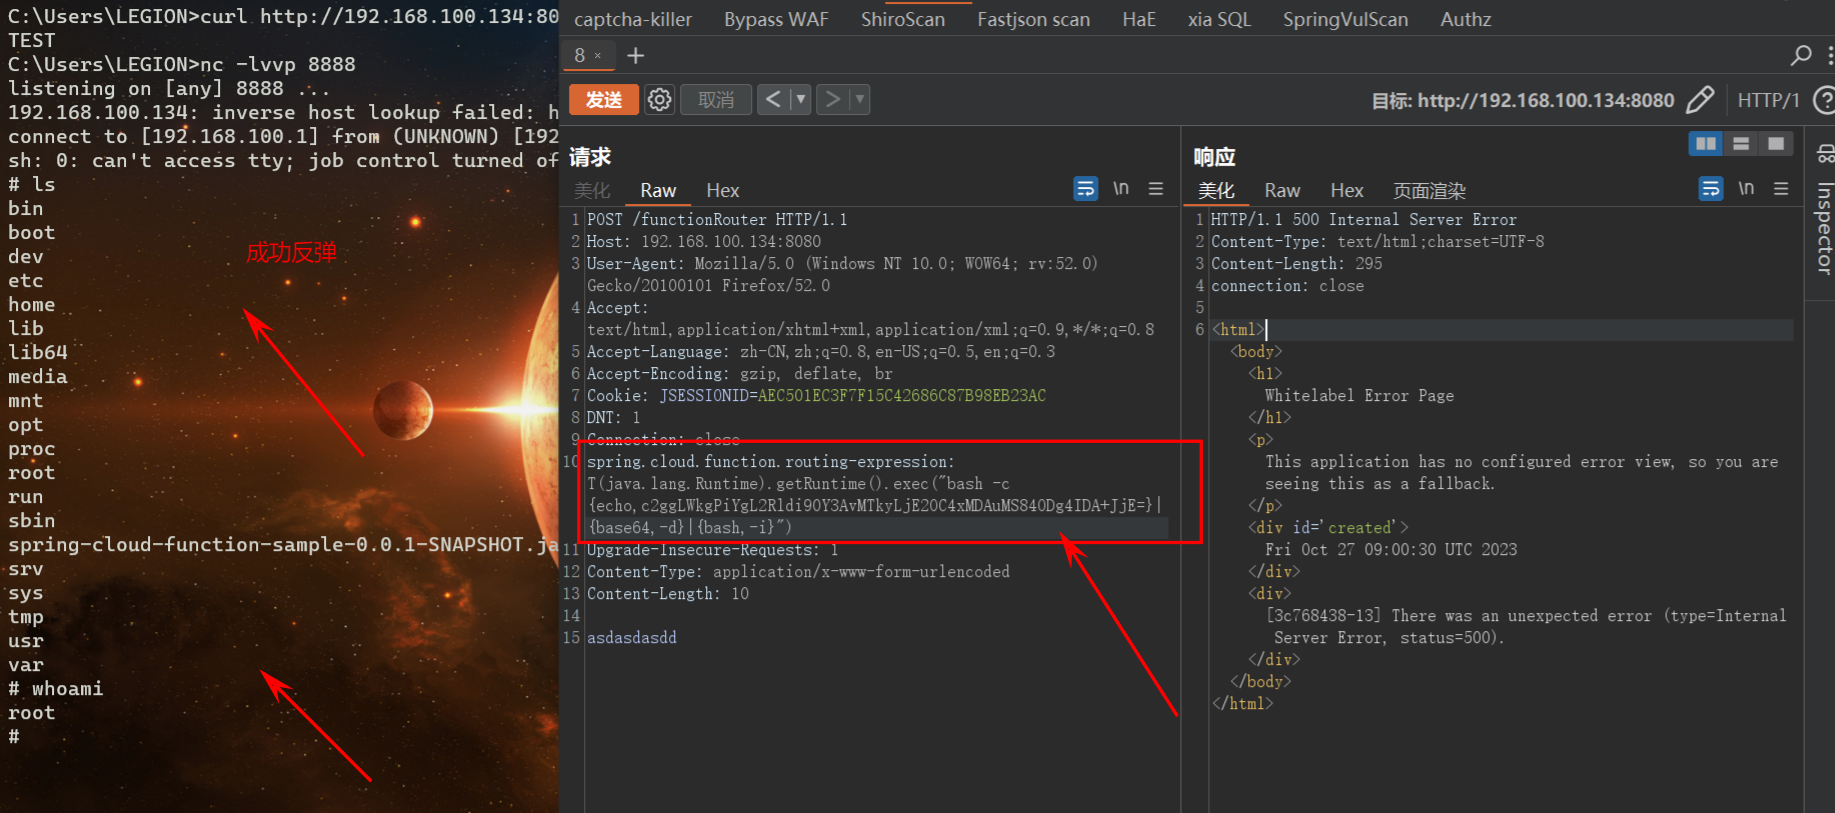Open the Bypass WAF extension tab
The image size is (1835, 813).
(x=776, y=19)
